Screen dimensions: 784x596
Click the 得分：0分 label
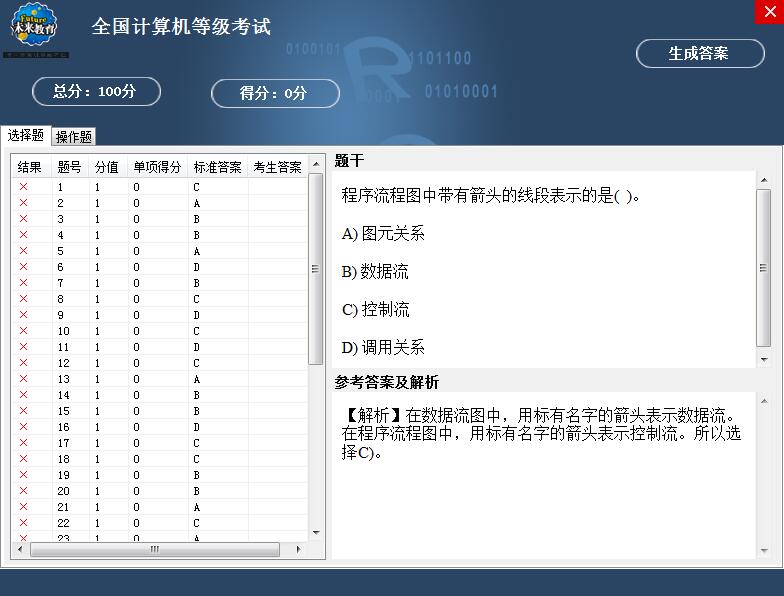click(275, 93)
